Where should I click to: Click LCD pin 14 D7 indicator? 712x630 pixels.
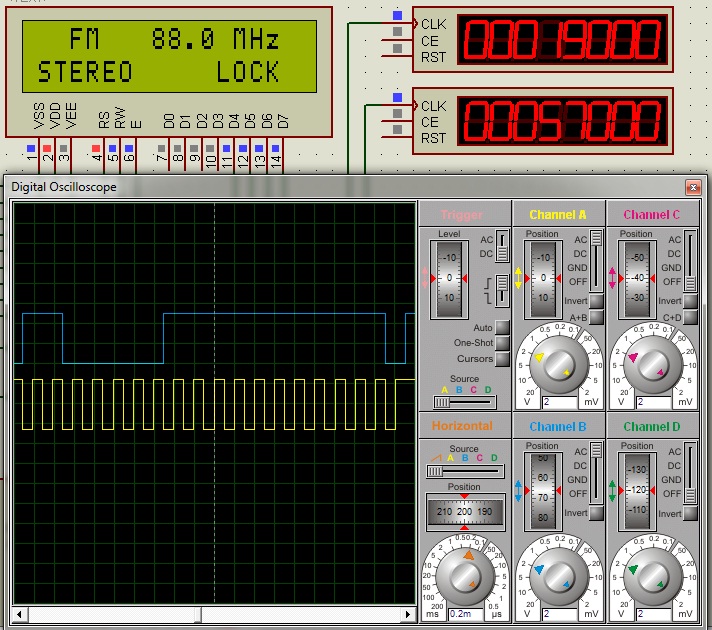[275, 149]
